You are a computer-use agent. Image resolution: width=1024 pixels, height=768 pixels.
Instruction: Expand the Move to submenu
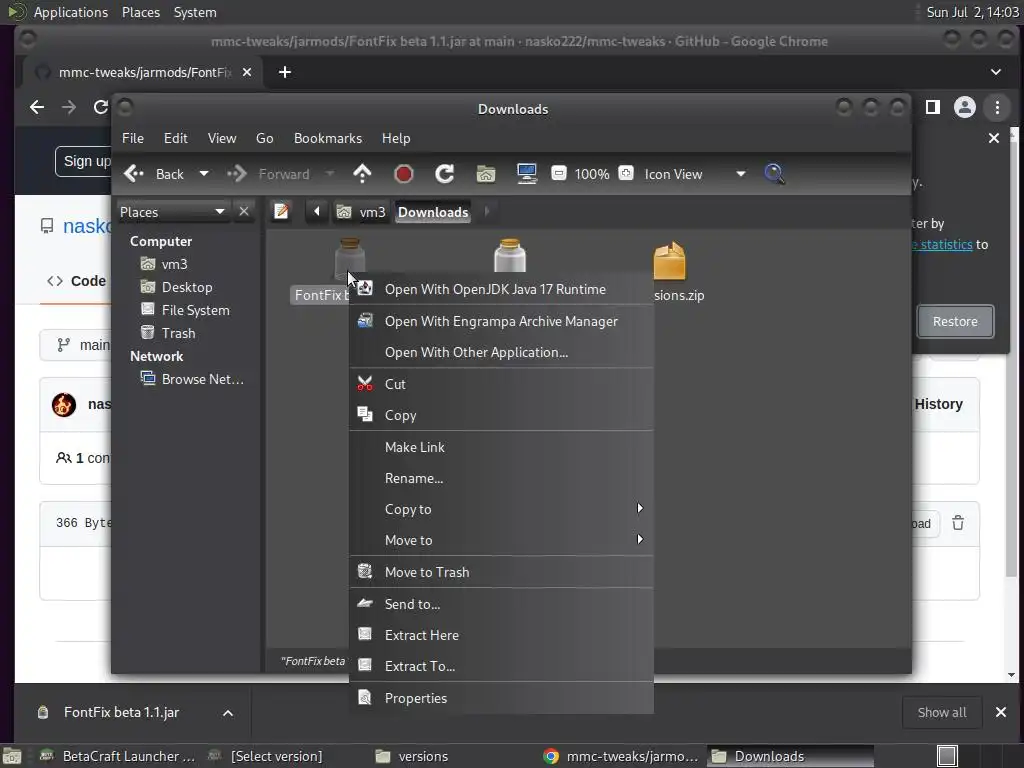502,540
